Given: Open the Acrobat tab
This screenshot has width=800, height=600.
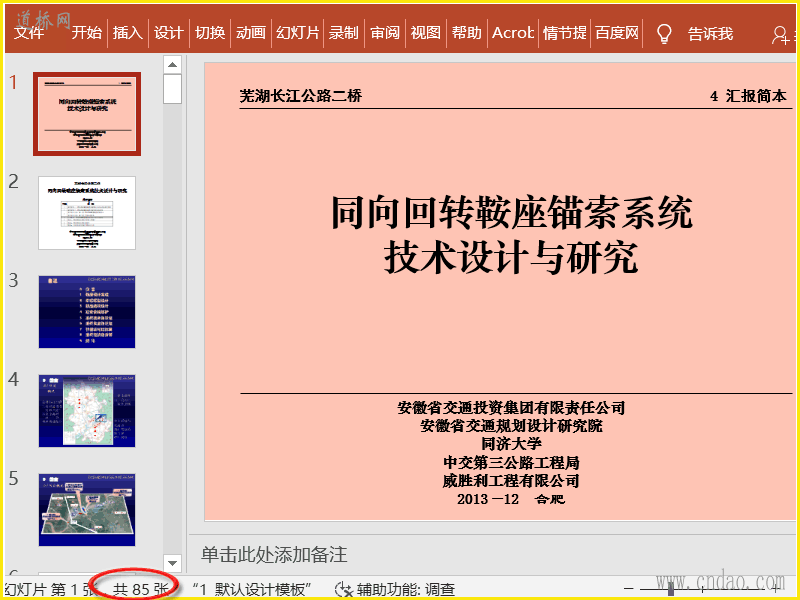Looking at the screenshot, I should coord(513,33).
